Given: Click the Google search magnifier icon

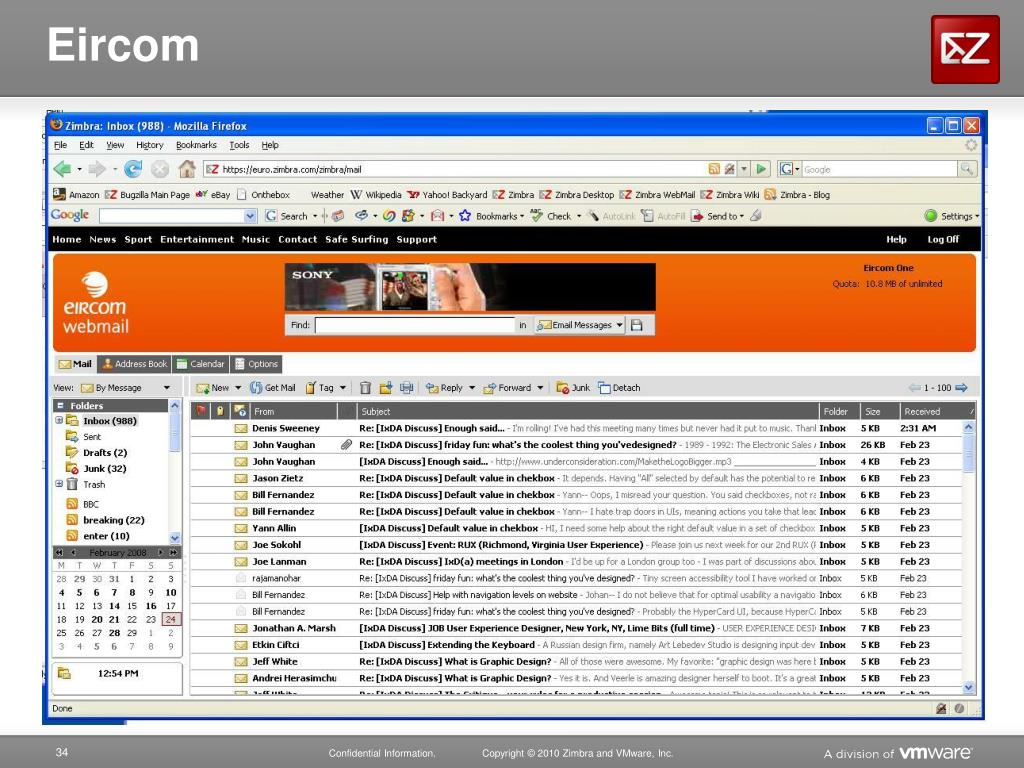Looking at the screenshot, I should coord(967,169).
